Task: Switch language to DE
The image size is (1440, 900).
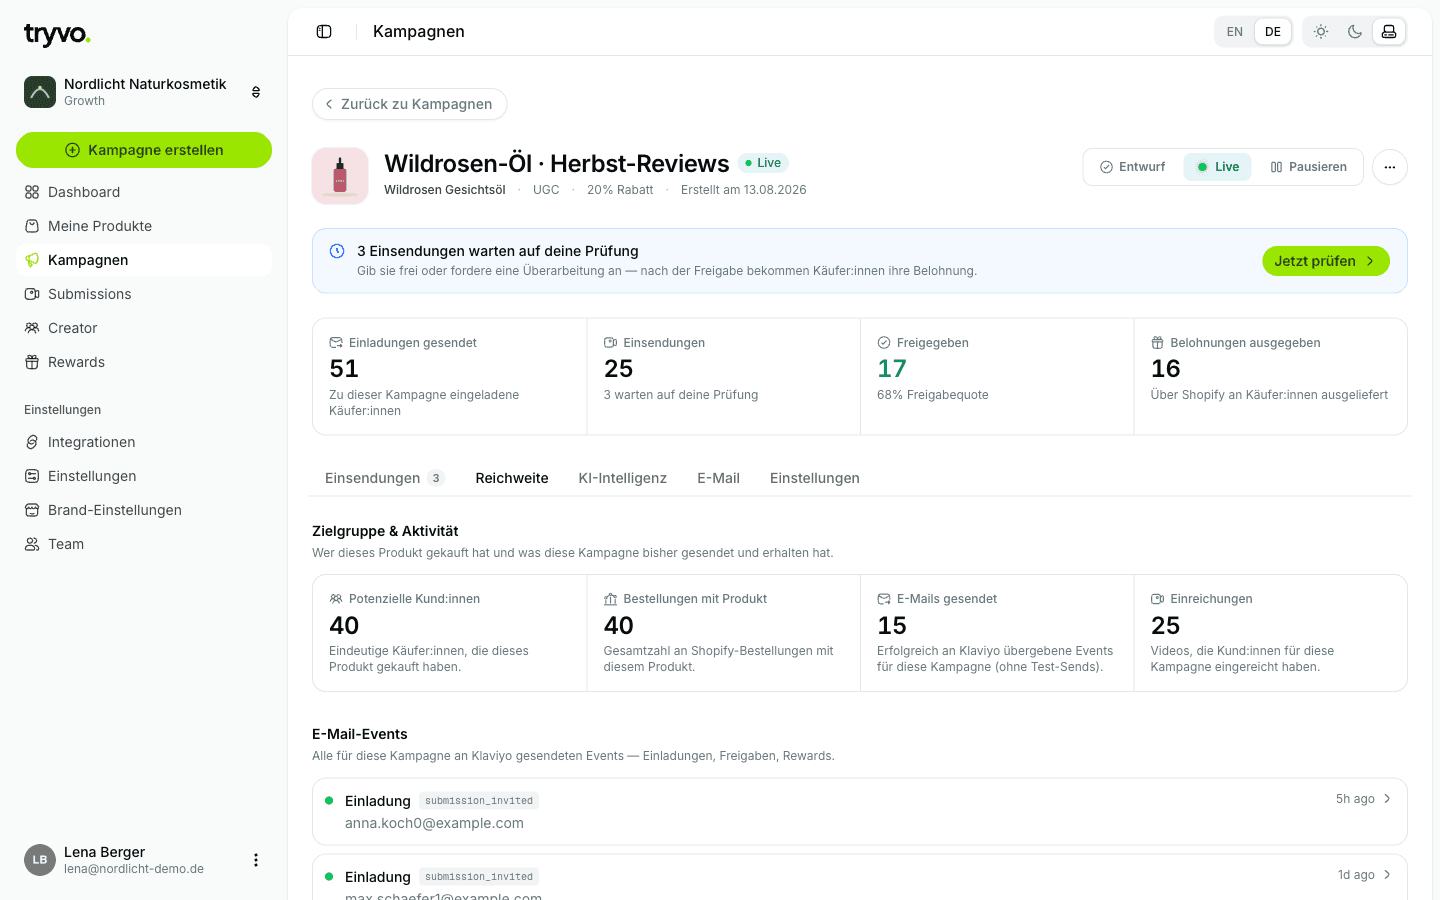Action: click(1273, 32)
